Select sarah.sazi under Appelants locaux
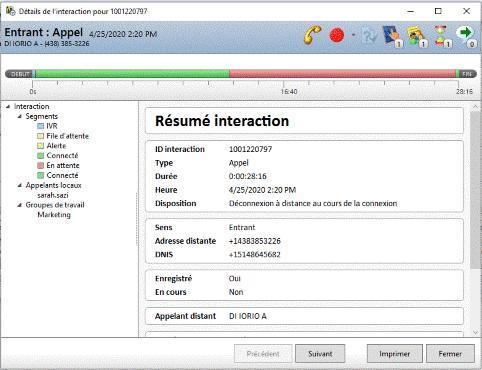The image size is (482, 370). click(53, 195)
